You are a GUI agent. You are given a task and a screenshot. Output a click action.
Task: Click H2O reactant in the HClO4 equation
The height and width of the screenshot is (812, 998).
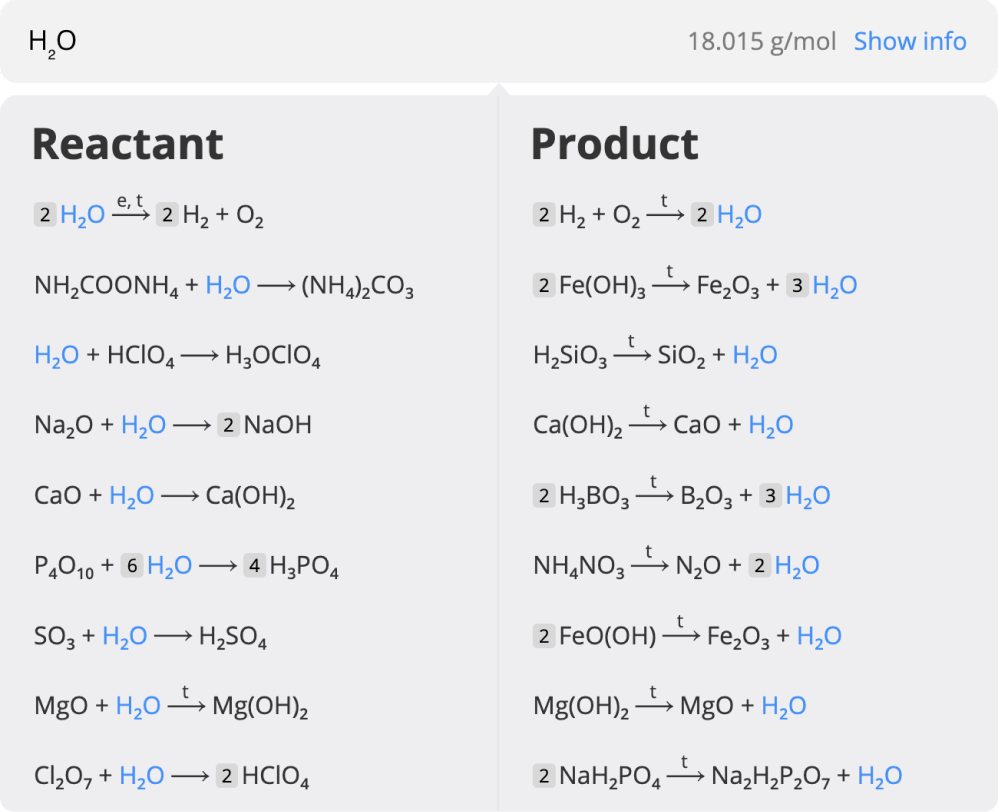coord(57,354)
